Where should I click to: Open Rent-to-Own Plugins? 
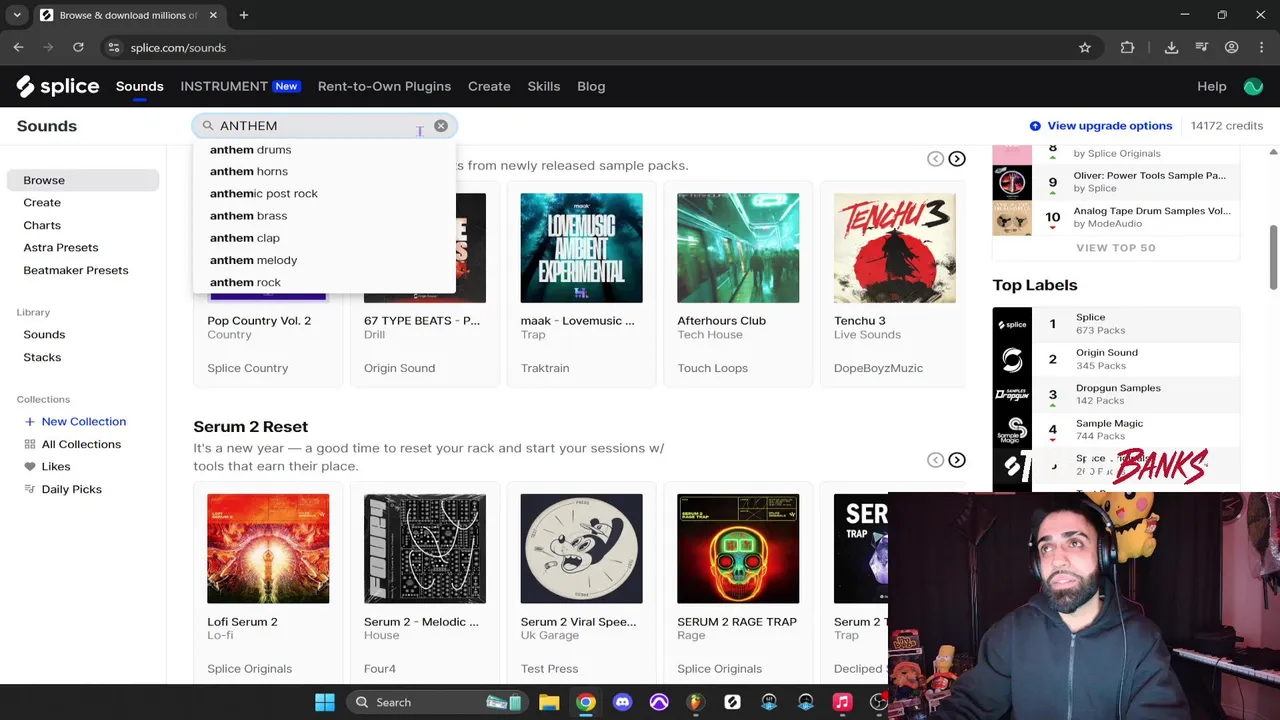coord(384,86)
